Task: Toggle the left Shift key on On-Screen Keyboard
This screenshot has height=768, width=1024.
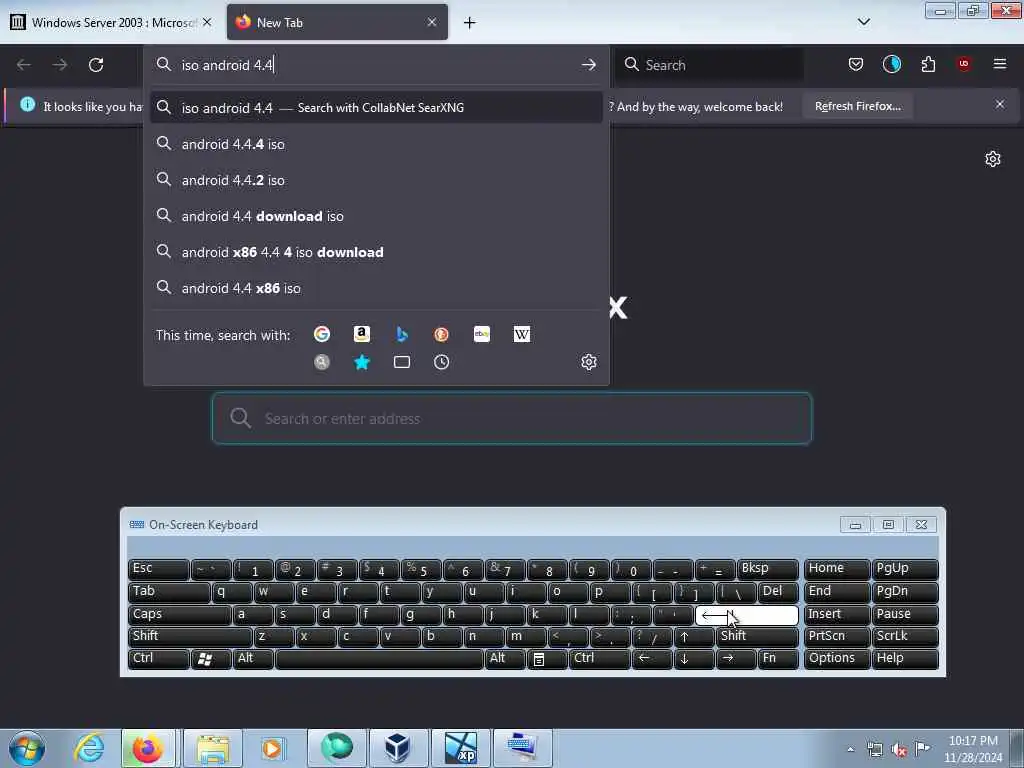Action: click(x=190, y=637)
